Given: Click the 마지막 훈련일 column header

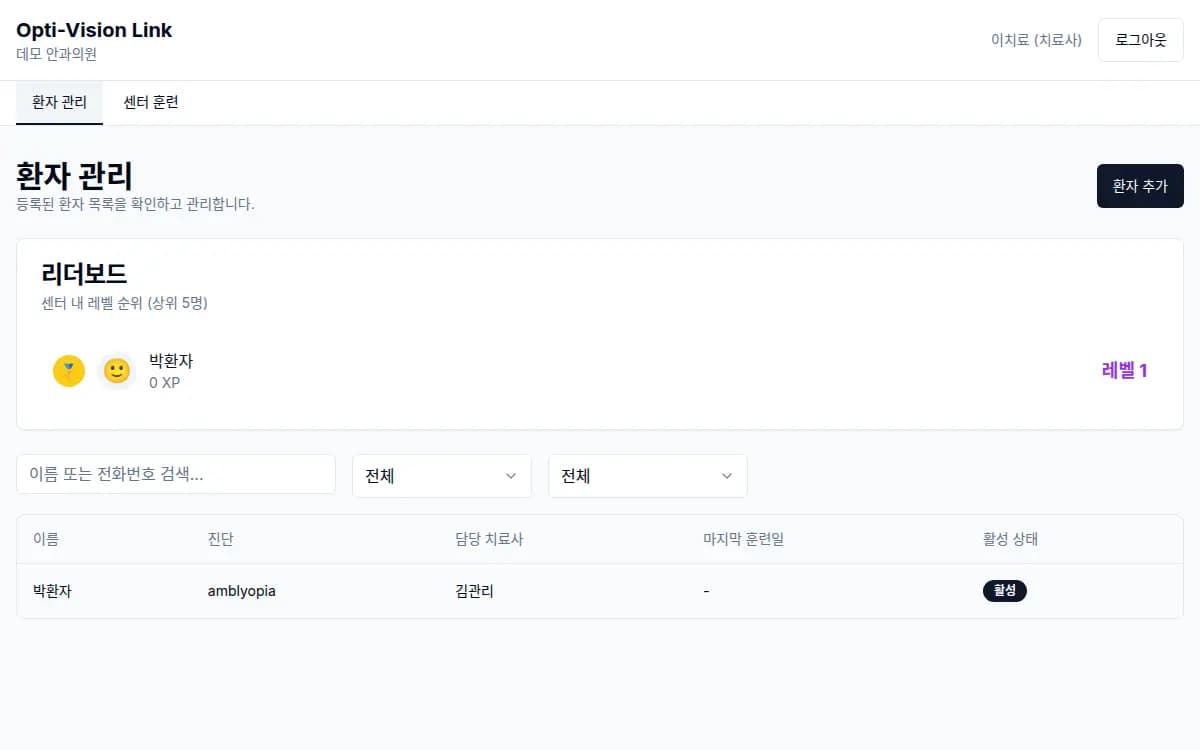Looking at the screenshot, I should 743,539.
